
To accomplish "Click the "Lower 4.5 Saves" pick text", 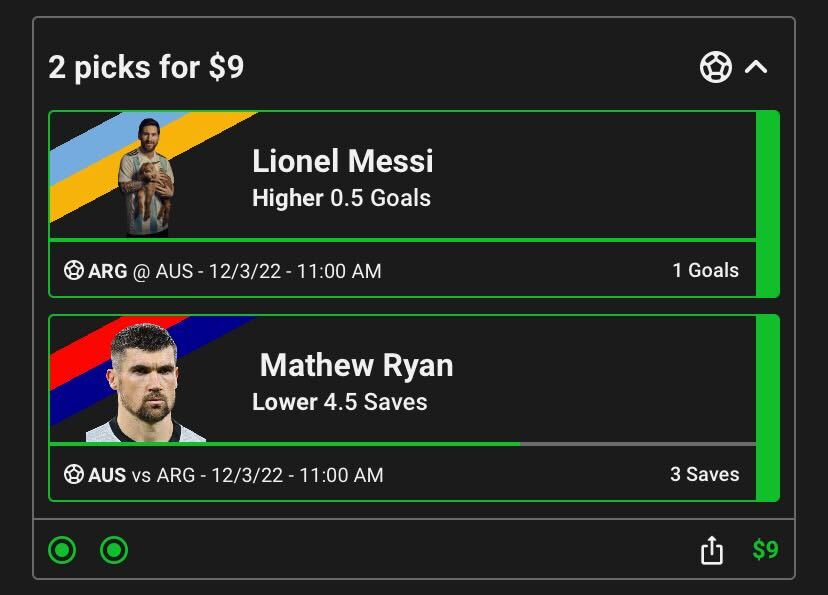I will tap(339, 402).
